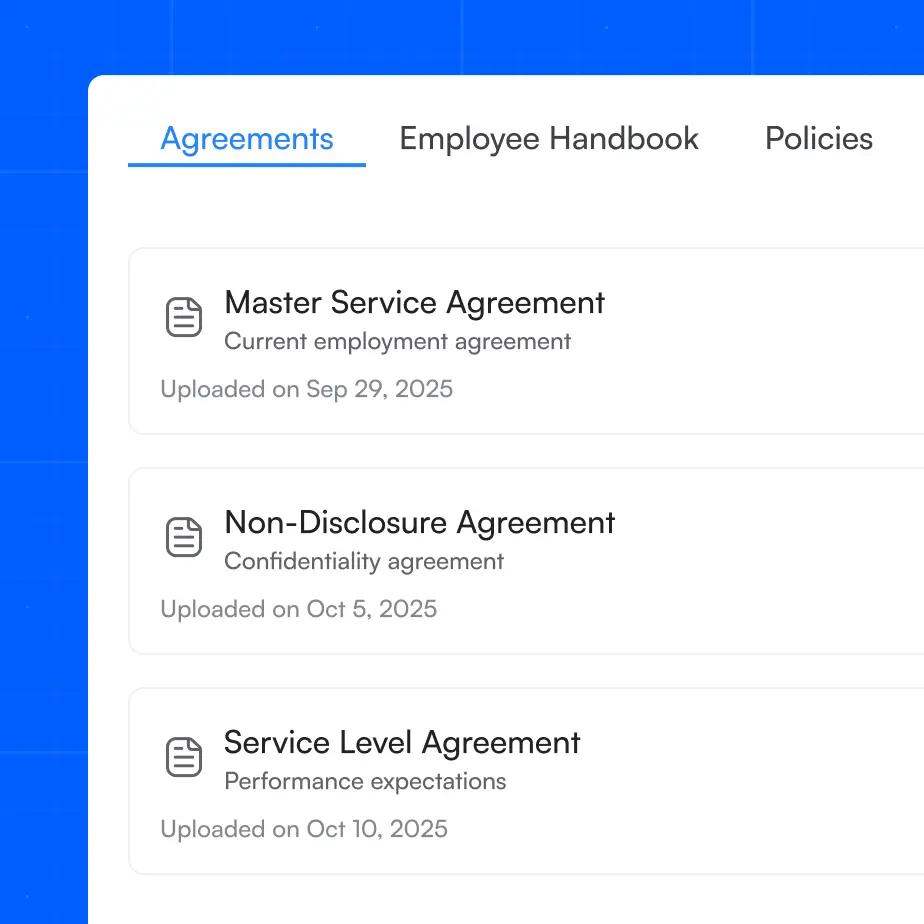The height and width of the screenshot is (924, 924).
Task: Select the Policies tab
Action: tap(819, 139)
